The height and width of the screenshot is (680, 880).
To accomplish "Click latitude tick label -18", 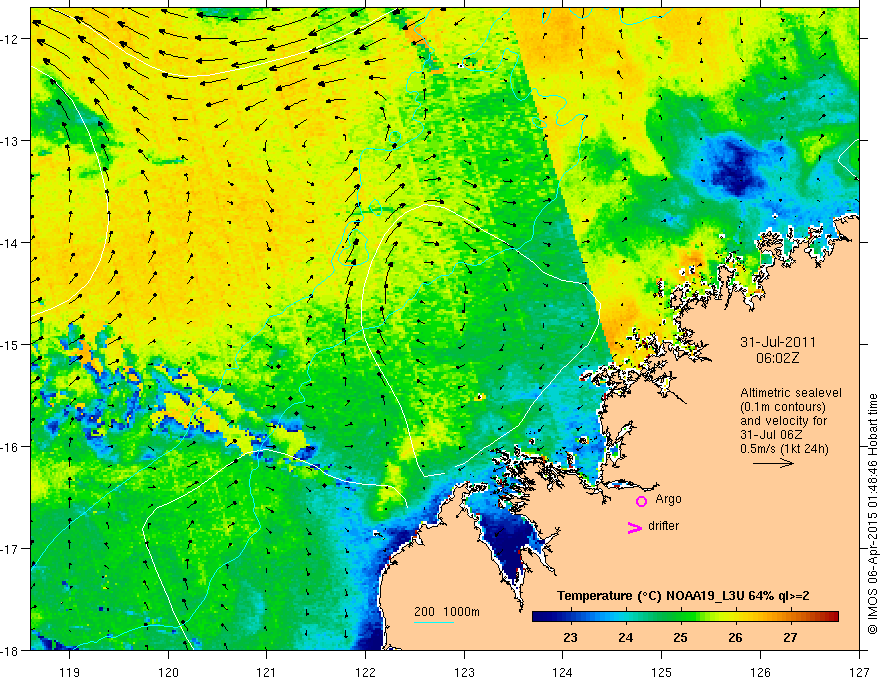I will coord(10,650).
